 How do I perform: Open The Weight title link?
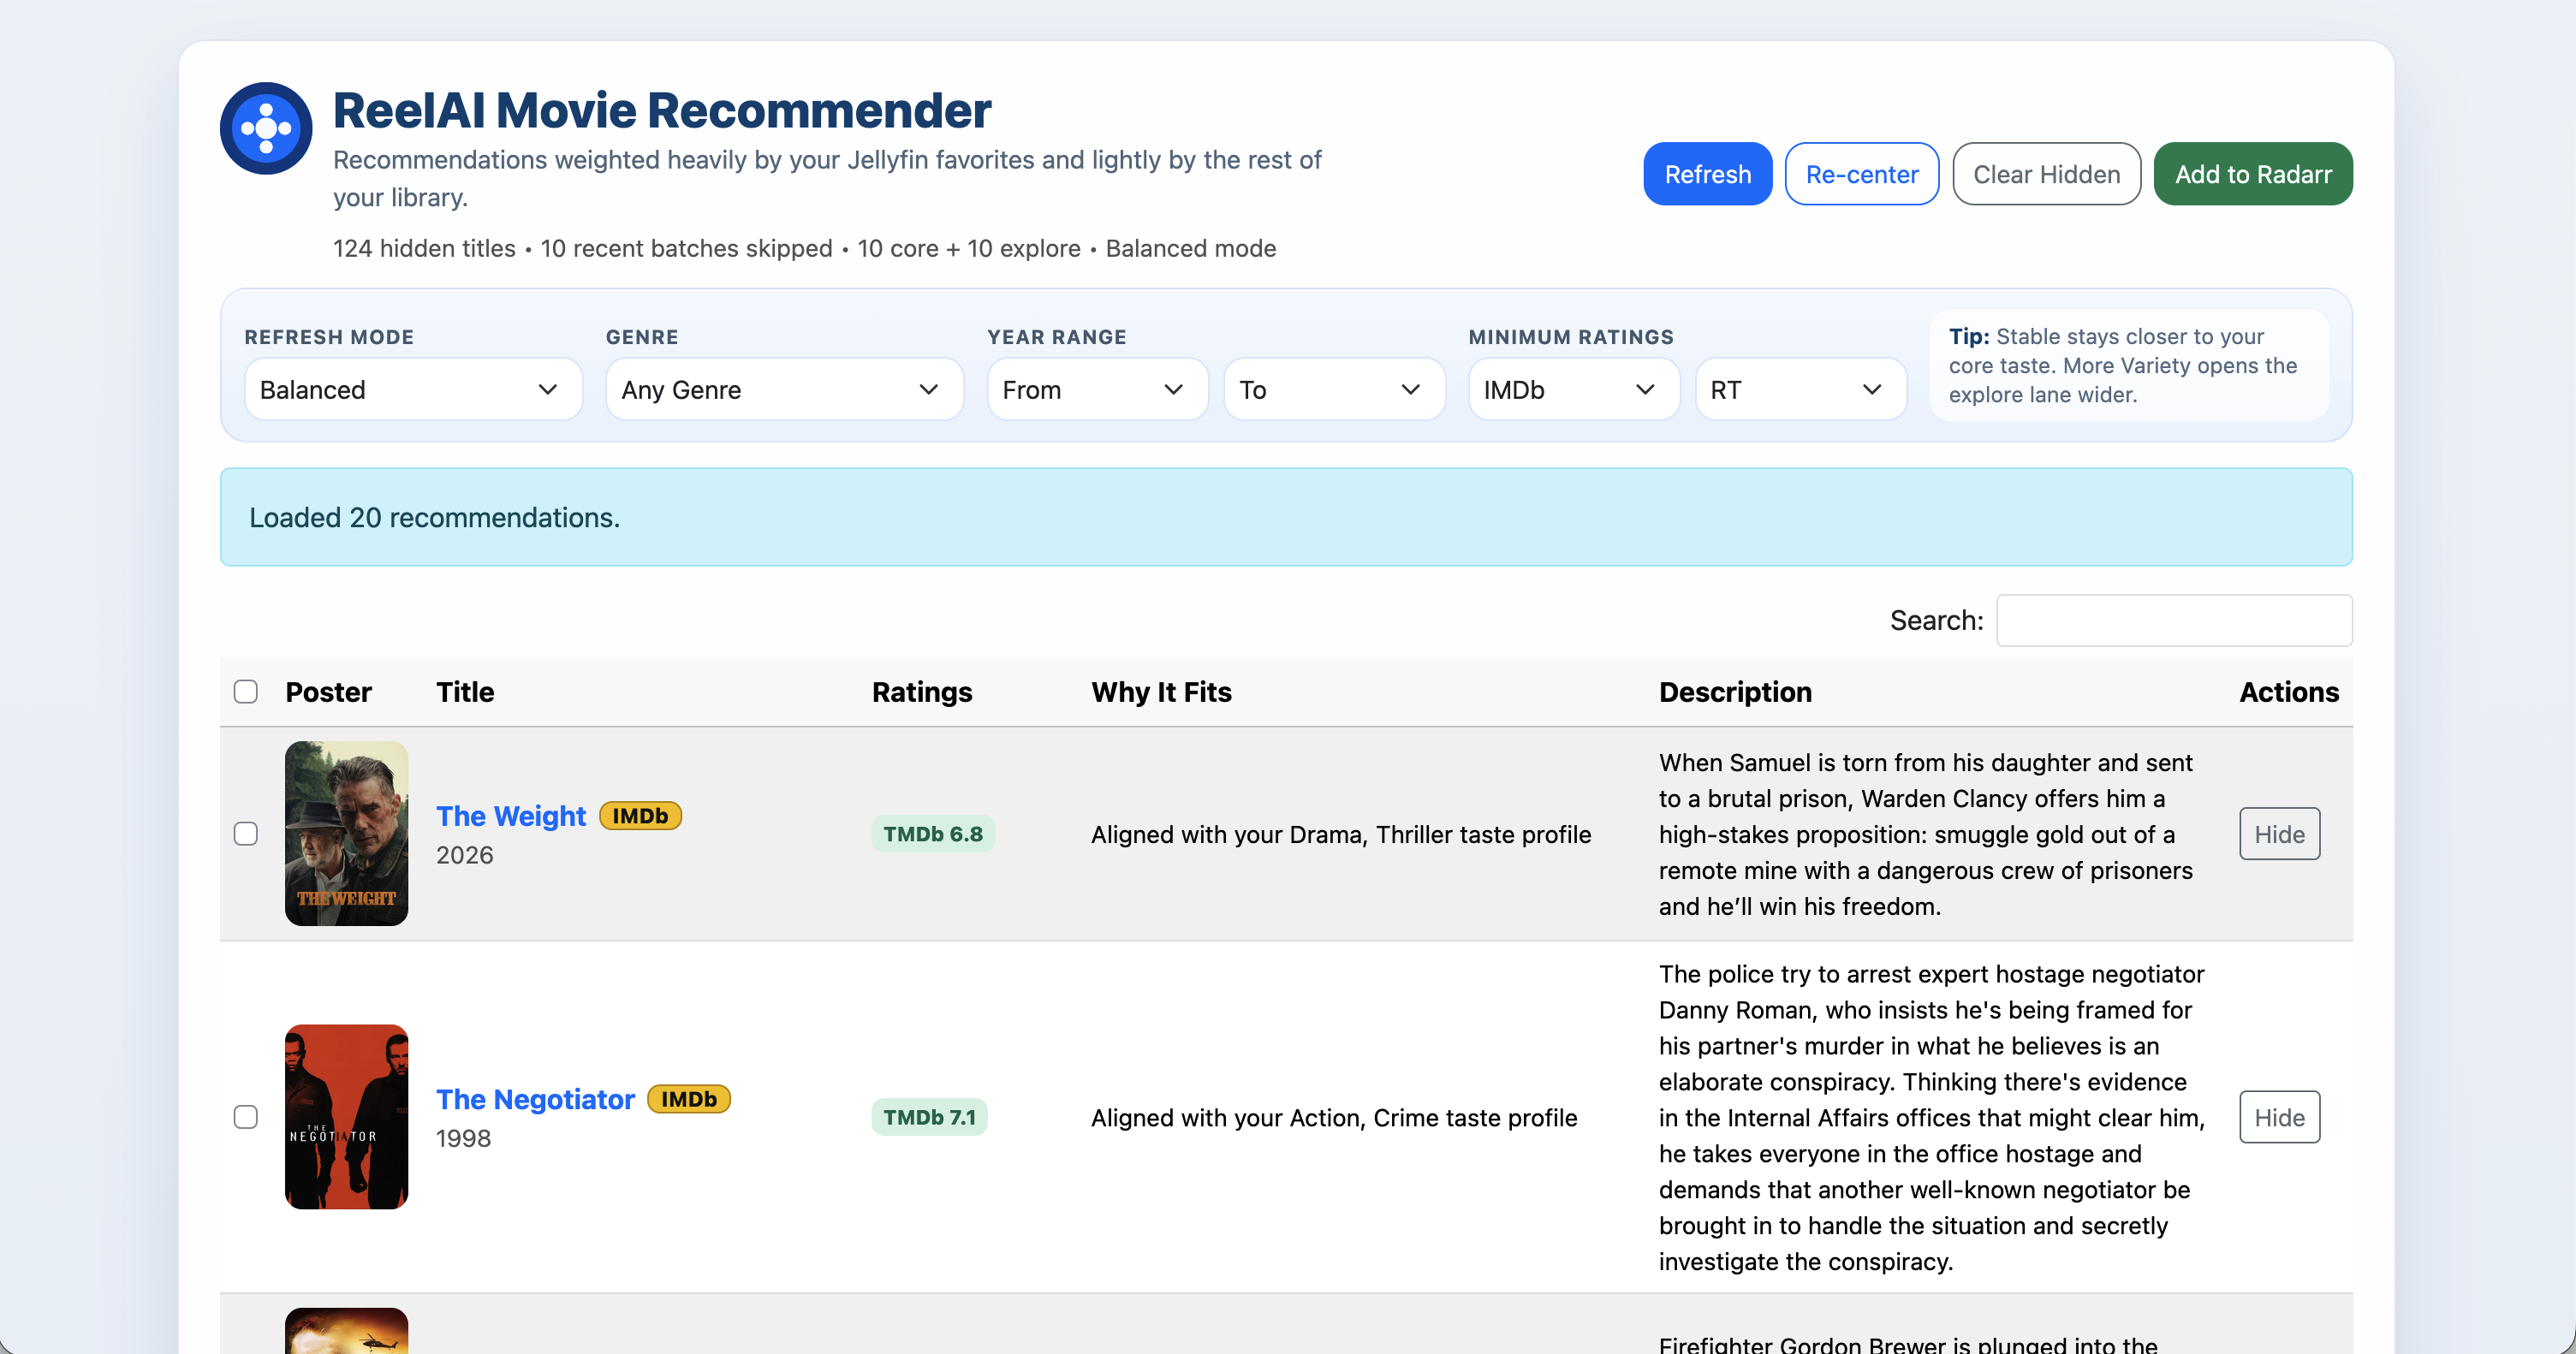tap(511, 817)
